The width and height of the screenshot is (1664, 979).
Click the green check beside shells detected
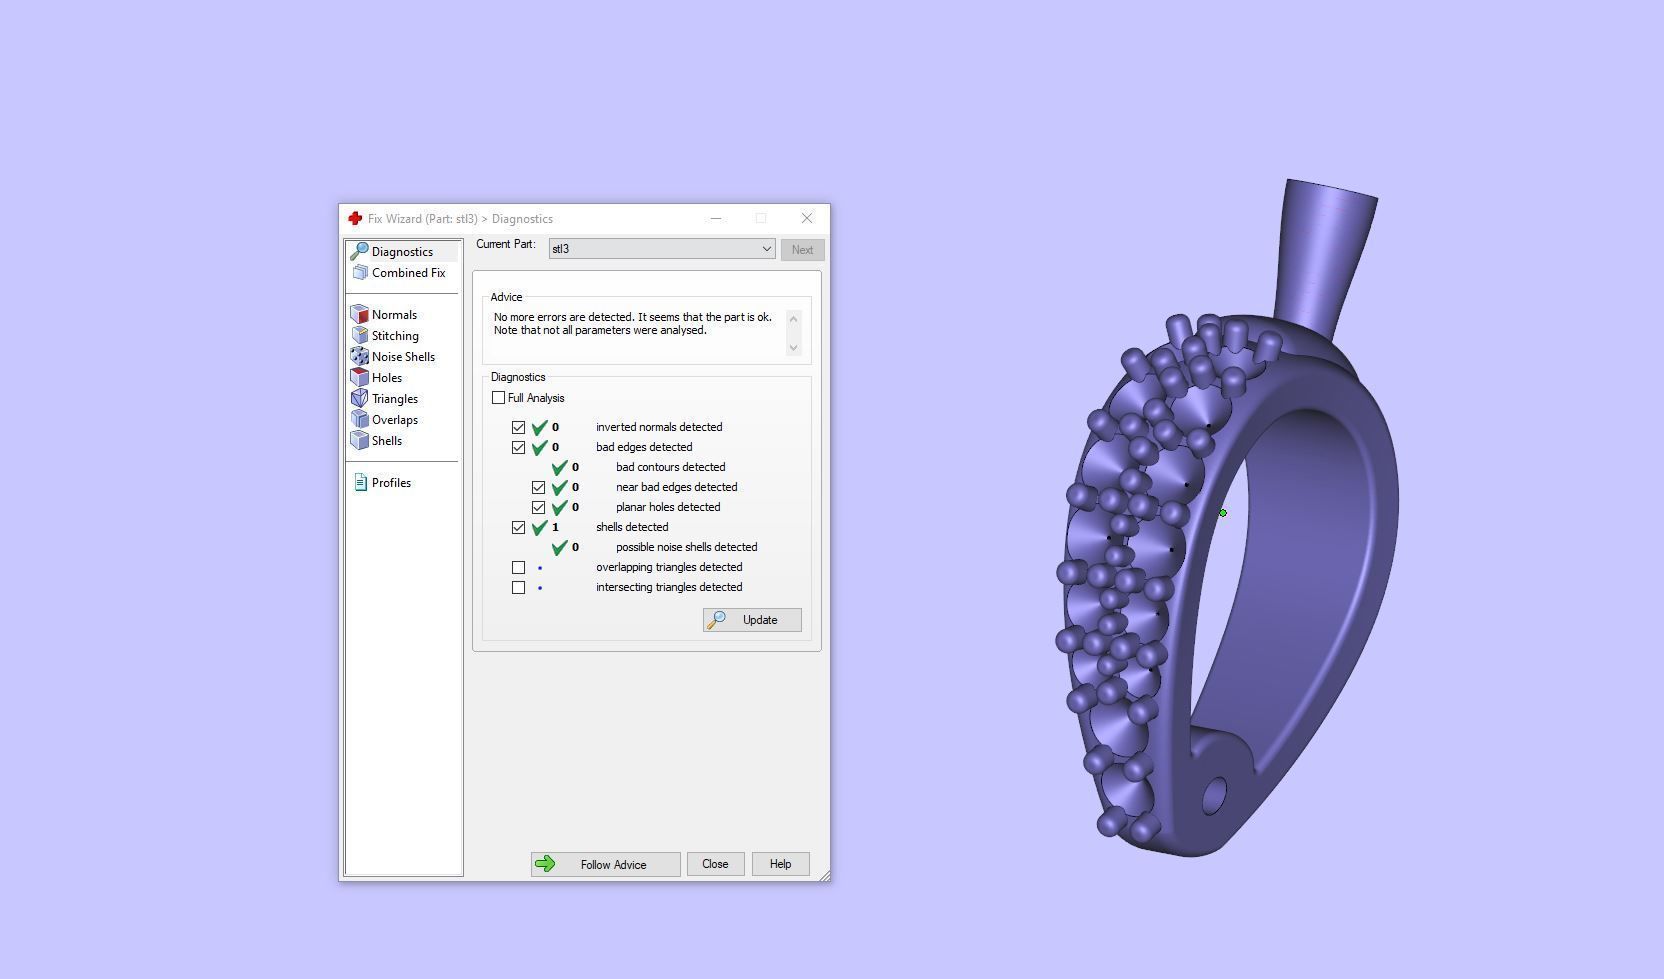pyautogui.click(x=540, y=527)
